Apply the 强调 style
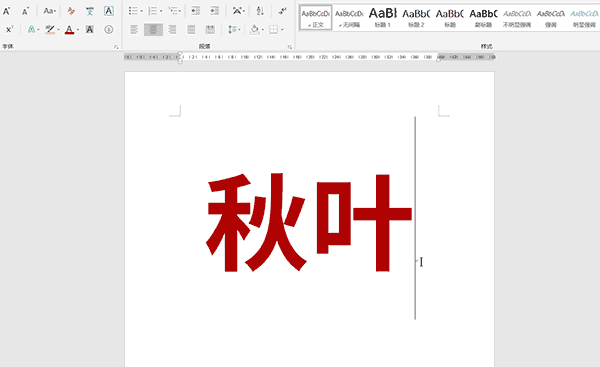This screenshot has height=367, width=600. [551, 18]
